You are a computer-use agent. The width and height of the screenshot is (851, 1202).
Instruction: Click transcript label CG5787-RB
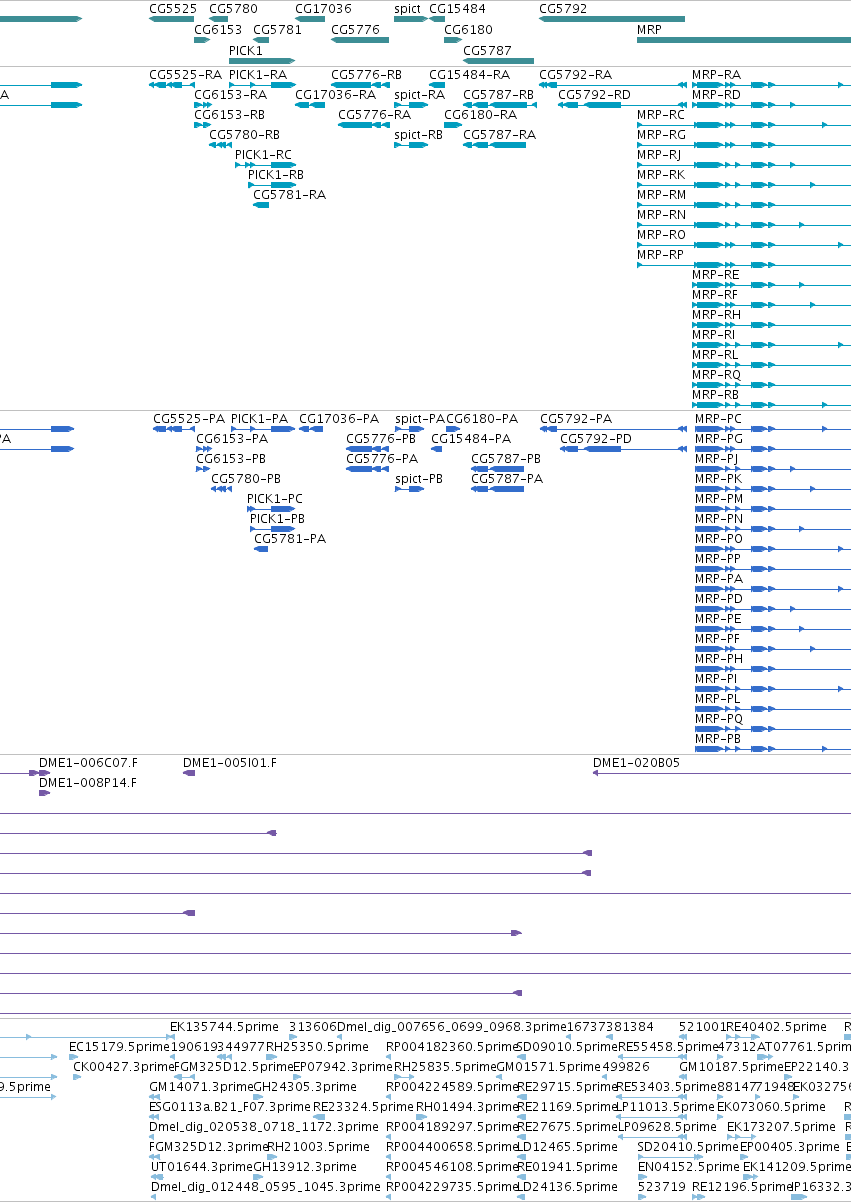click(x=498, y=95)
